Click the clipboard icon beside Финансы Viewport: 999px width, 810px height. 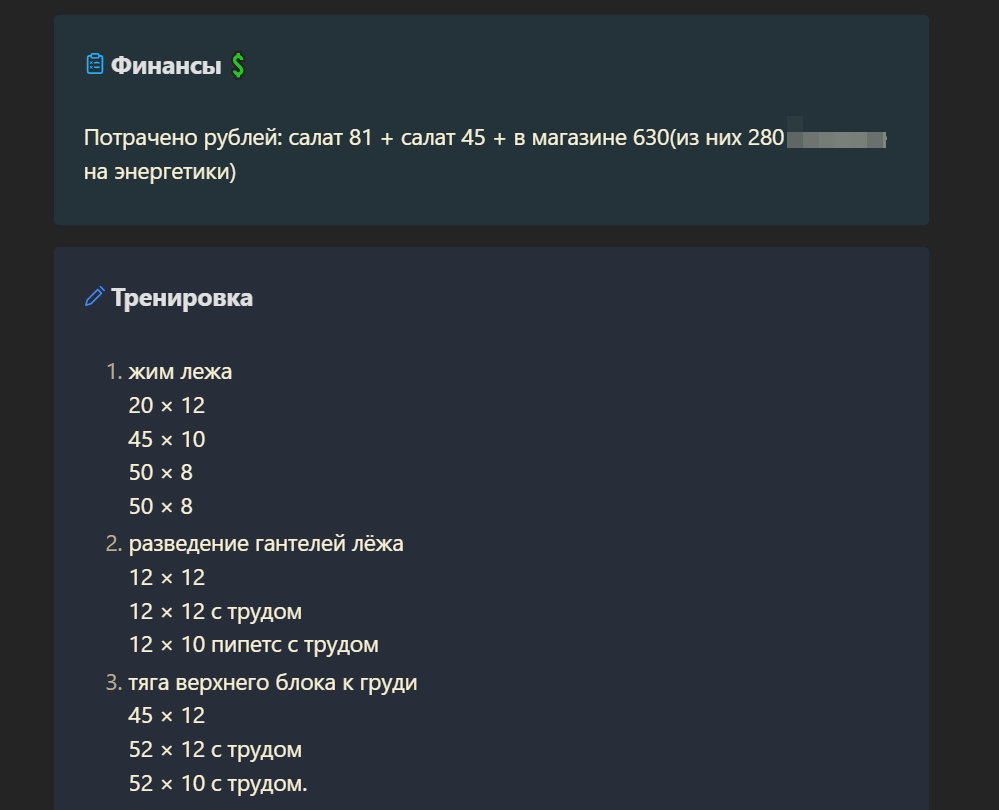click(x=95, y=64)
